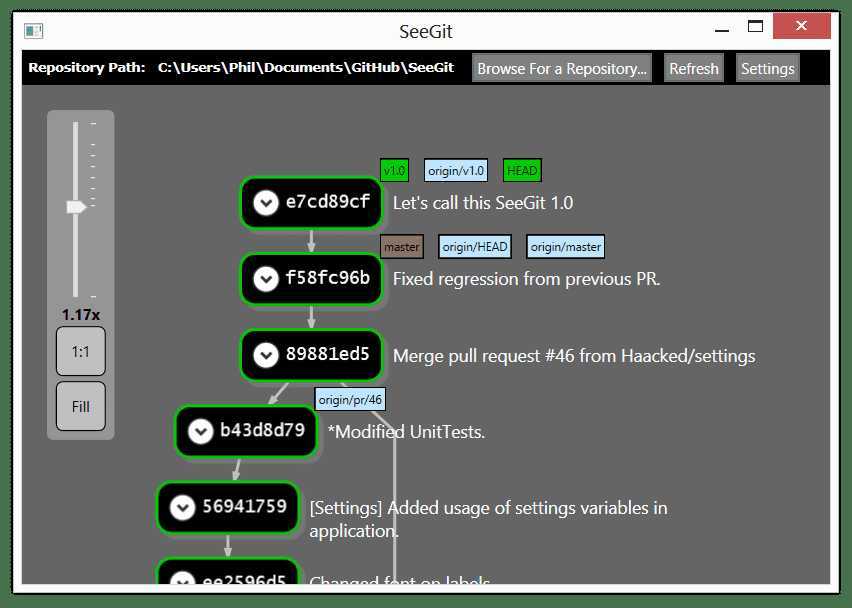Expand commit 89881ed5 details chevron
The image size is (852, 608).
[266, 355]
